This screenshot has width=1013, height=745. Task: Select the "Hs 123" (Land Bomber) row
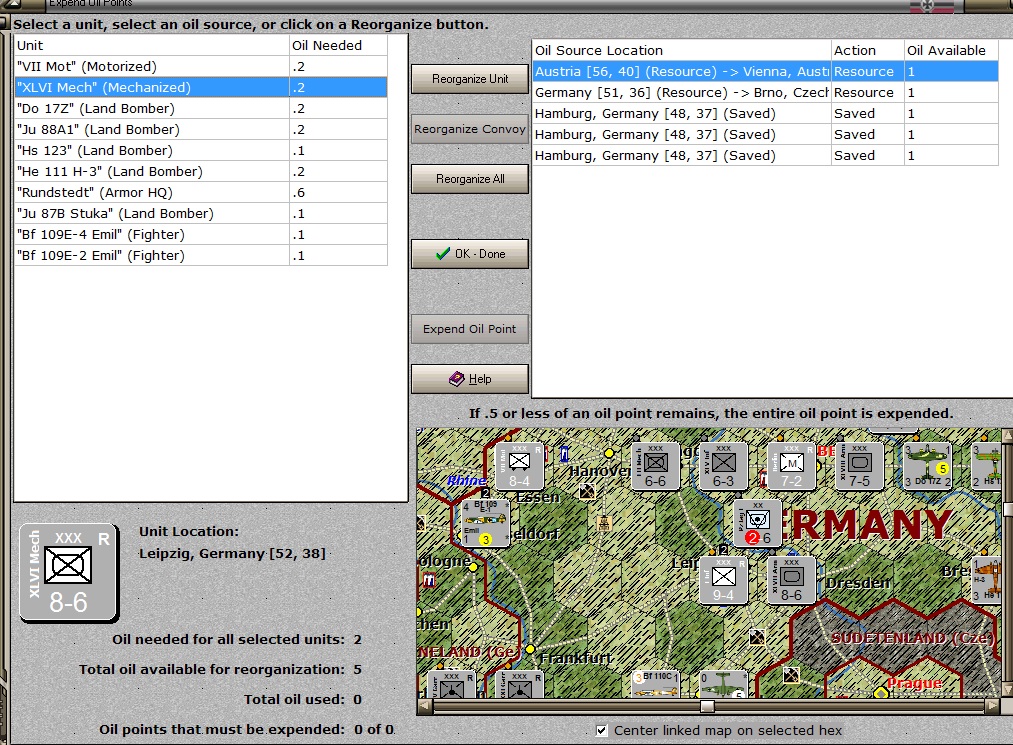201,151
